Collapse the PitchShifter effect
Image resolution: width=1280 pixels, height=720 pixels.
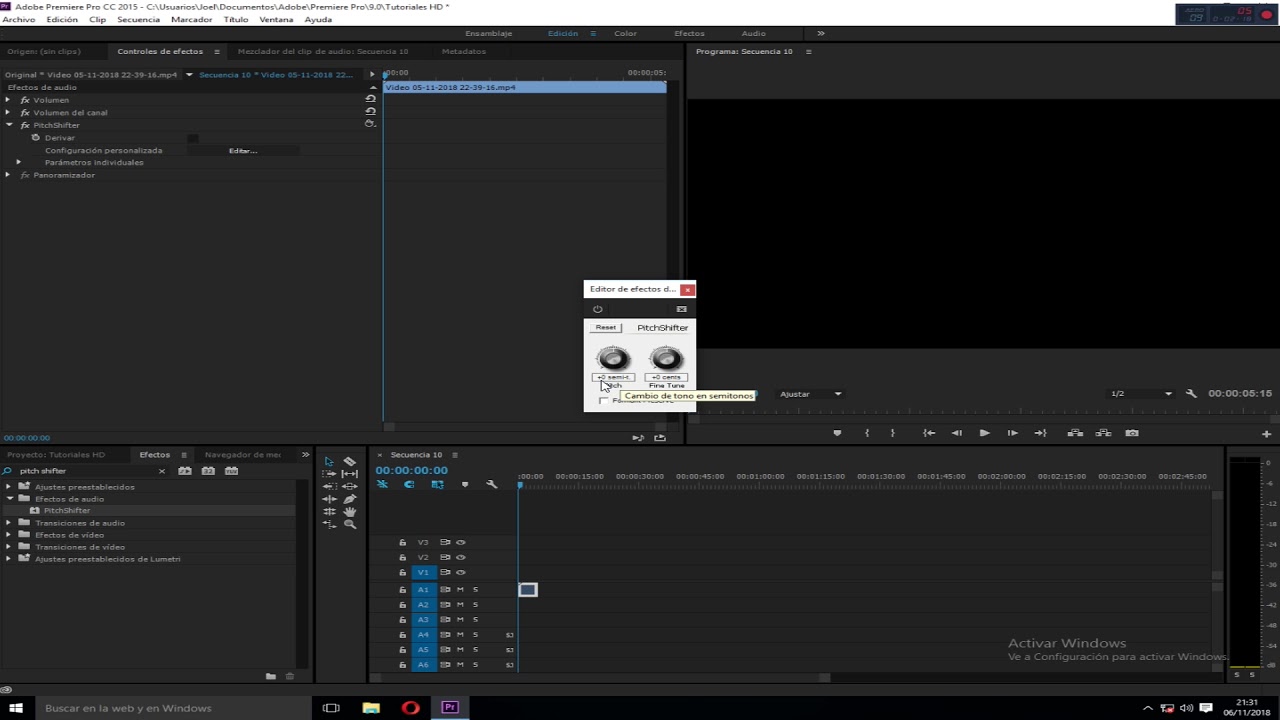pyautogui.click(x=8, y=125)
